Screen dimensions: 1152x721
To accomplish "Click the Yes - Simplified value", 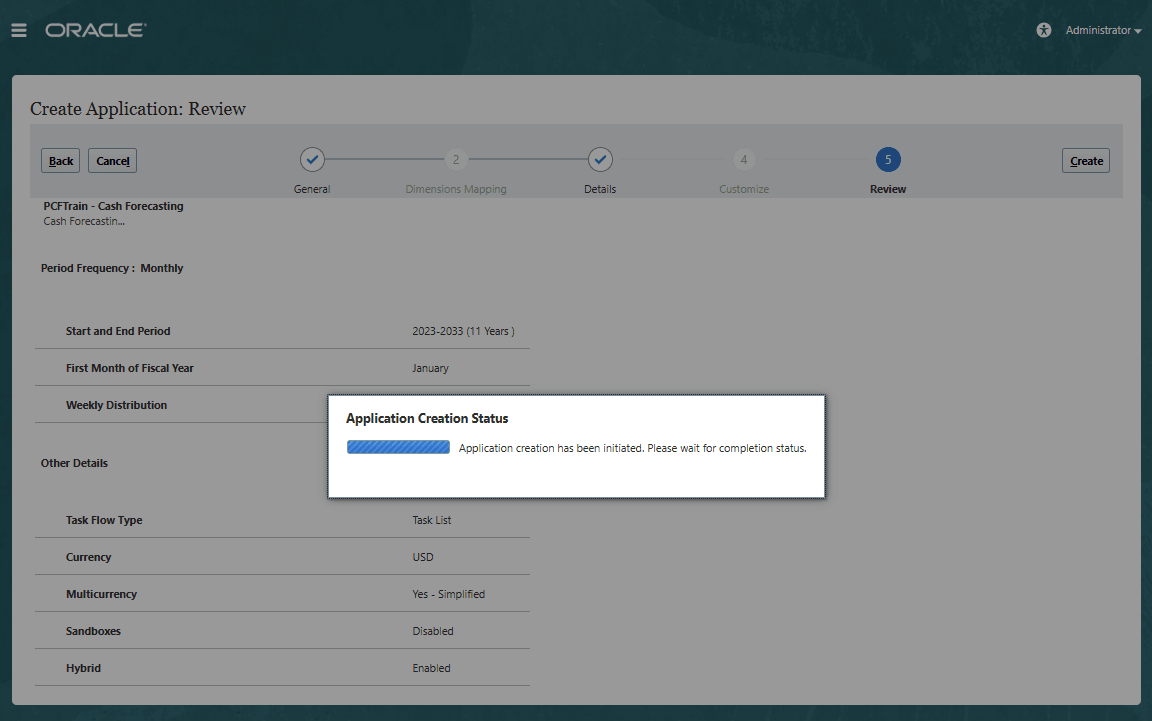I will point(449,594).
